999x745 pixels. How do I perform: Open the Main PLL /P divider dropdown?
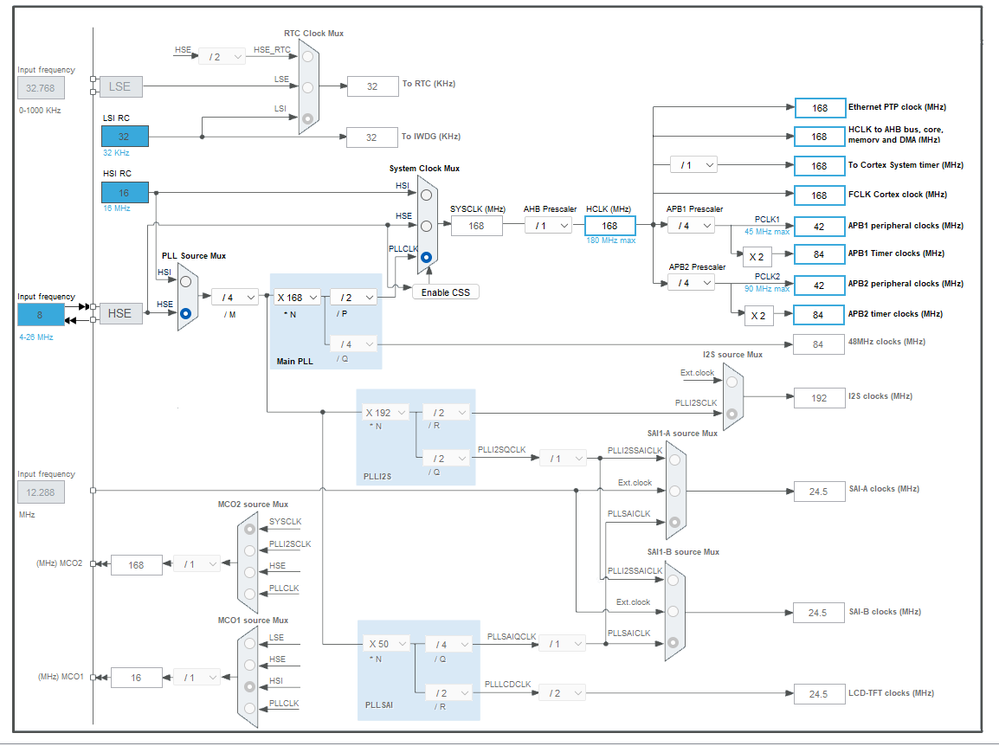[x=354, y=298]
